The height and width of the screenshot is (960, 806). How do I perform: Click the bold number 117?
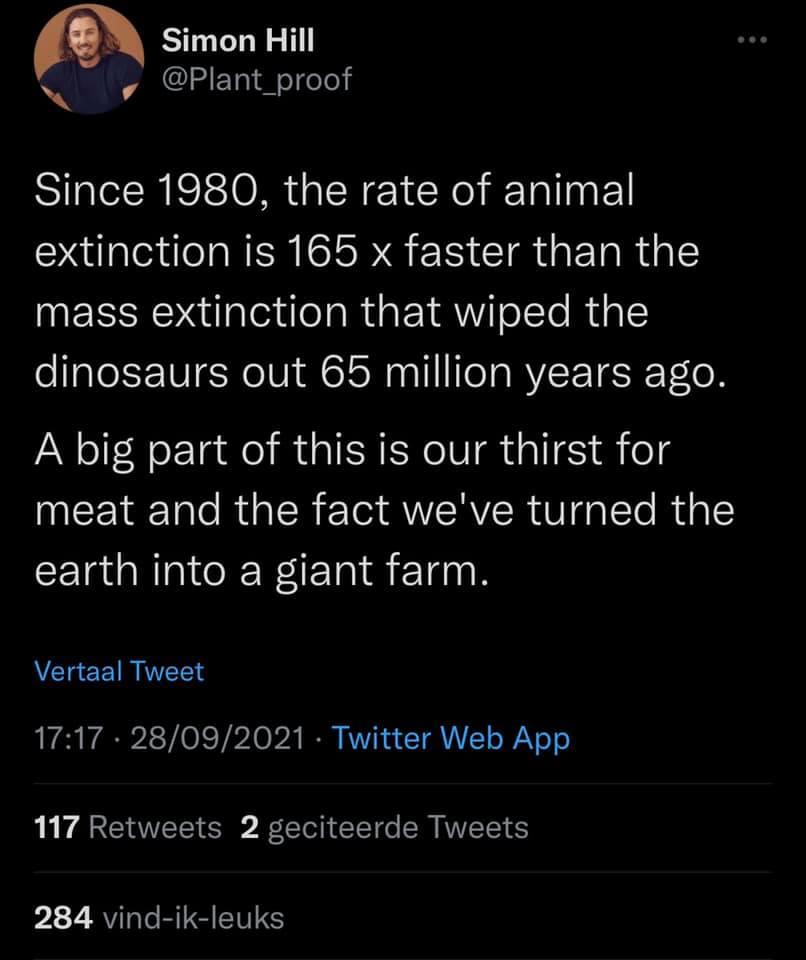point(58,828)
